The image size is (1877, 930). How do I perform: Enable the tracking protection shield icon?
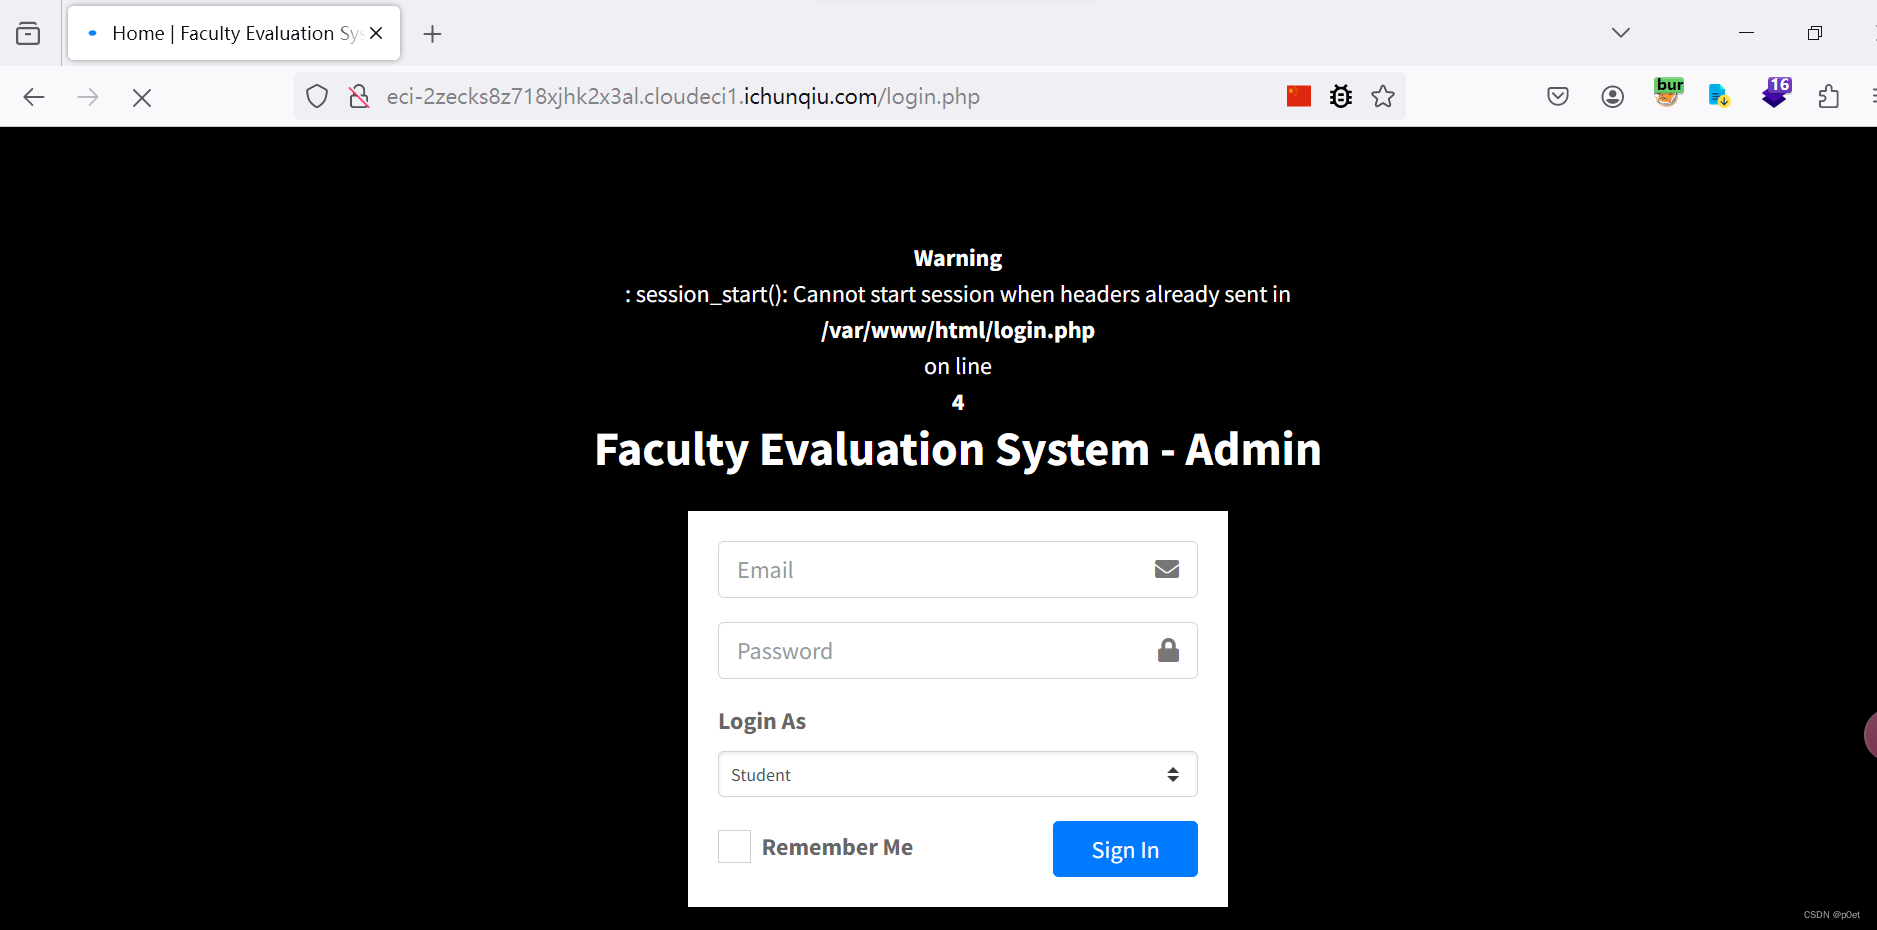pos(316,96)
